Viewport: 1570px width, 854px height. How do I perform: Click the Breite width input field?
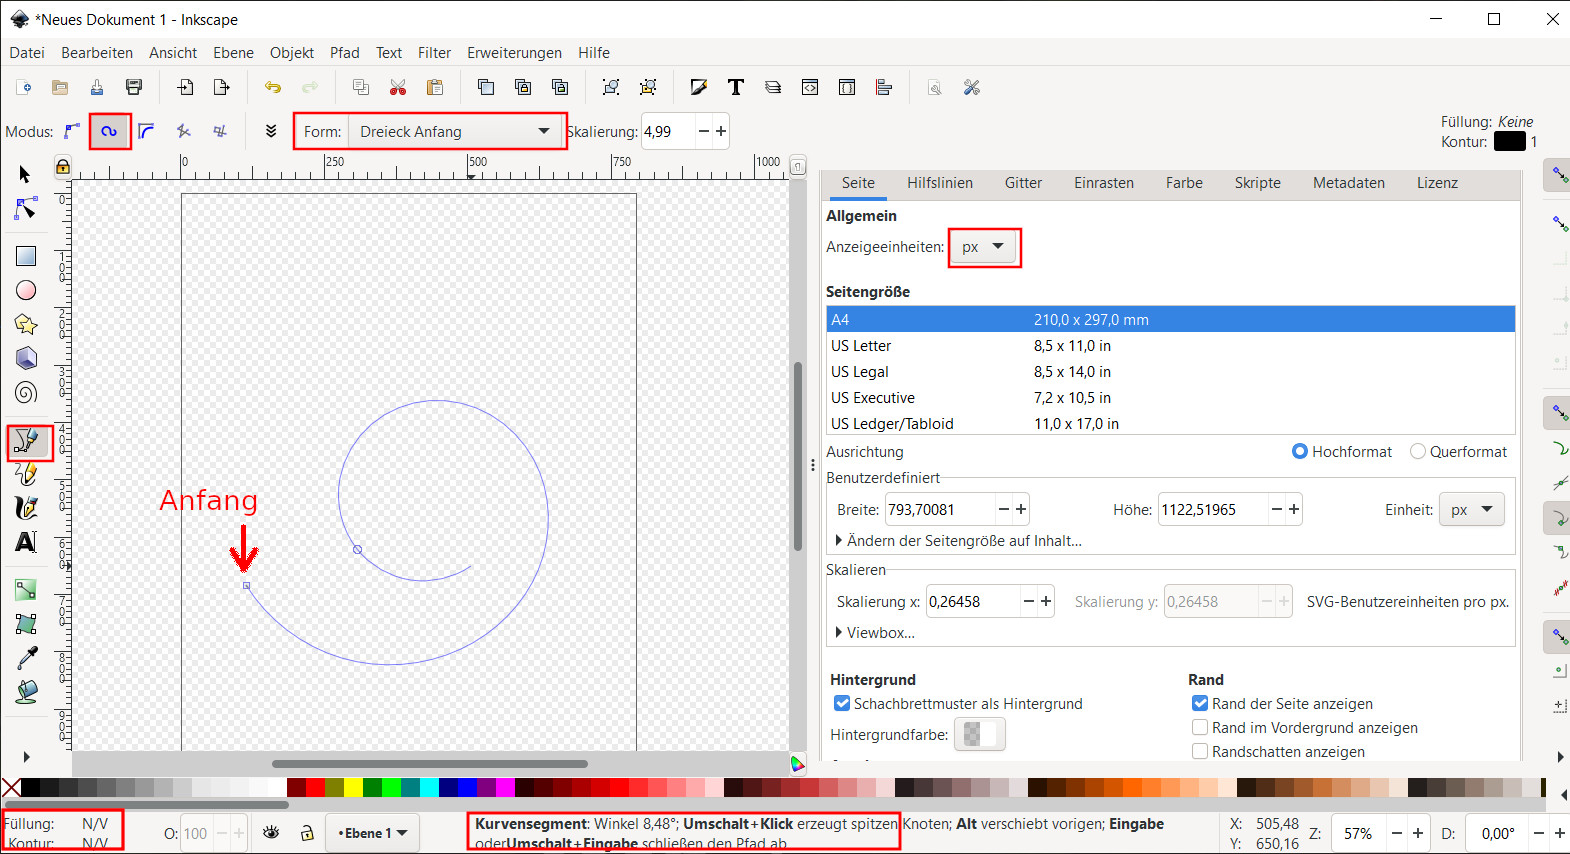939,510
